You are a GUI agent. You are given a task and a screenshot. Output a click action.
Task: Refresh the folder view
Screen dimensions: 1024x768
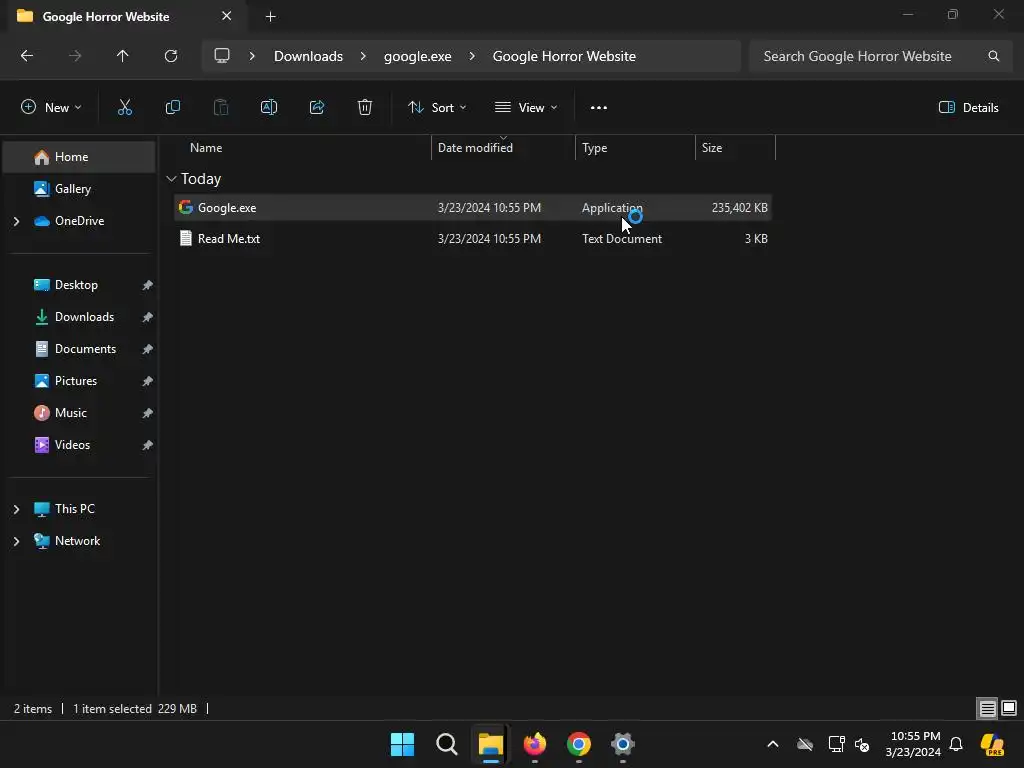point(171,56)
